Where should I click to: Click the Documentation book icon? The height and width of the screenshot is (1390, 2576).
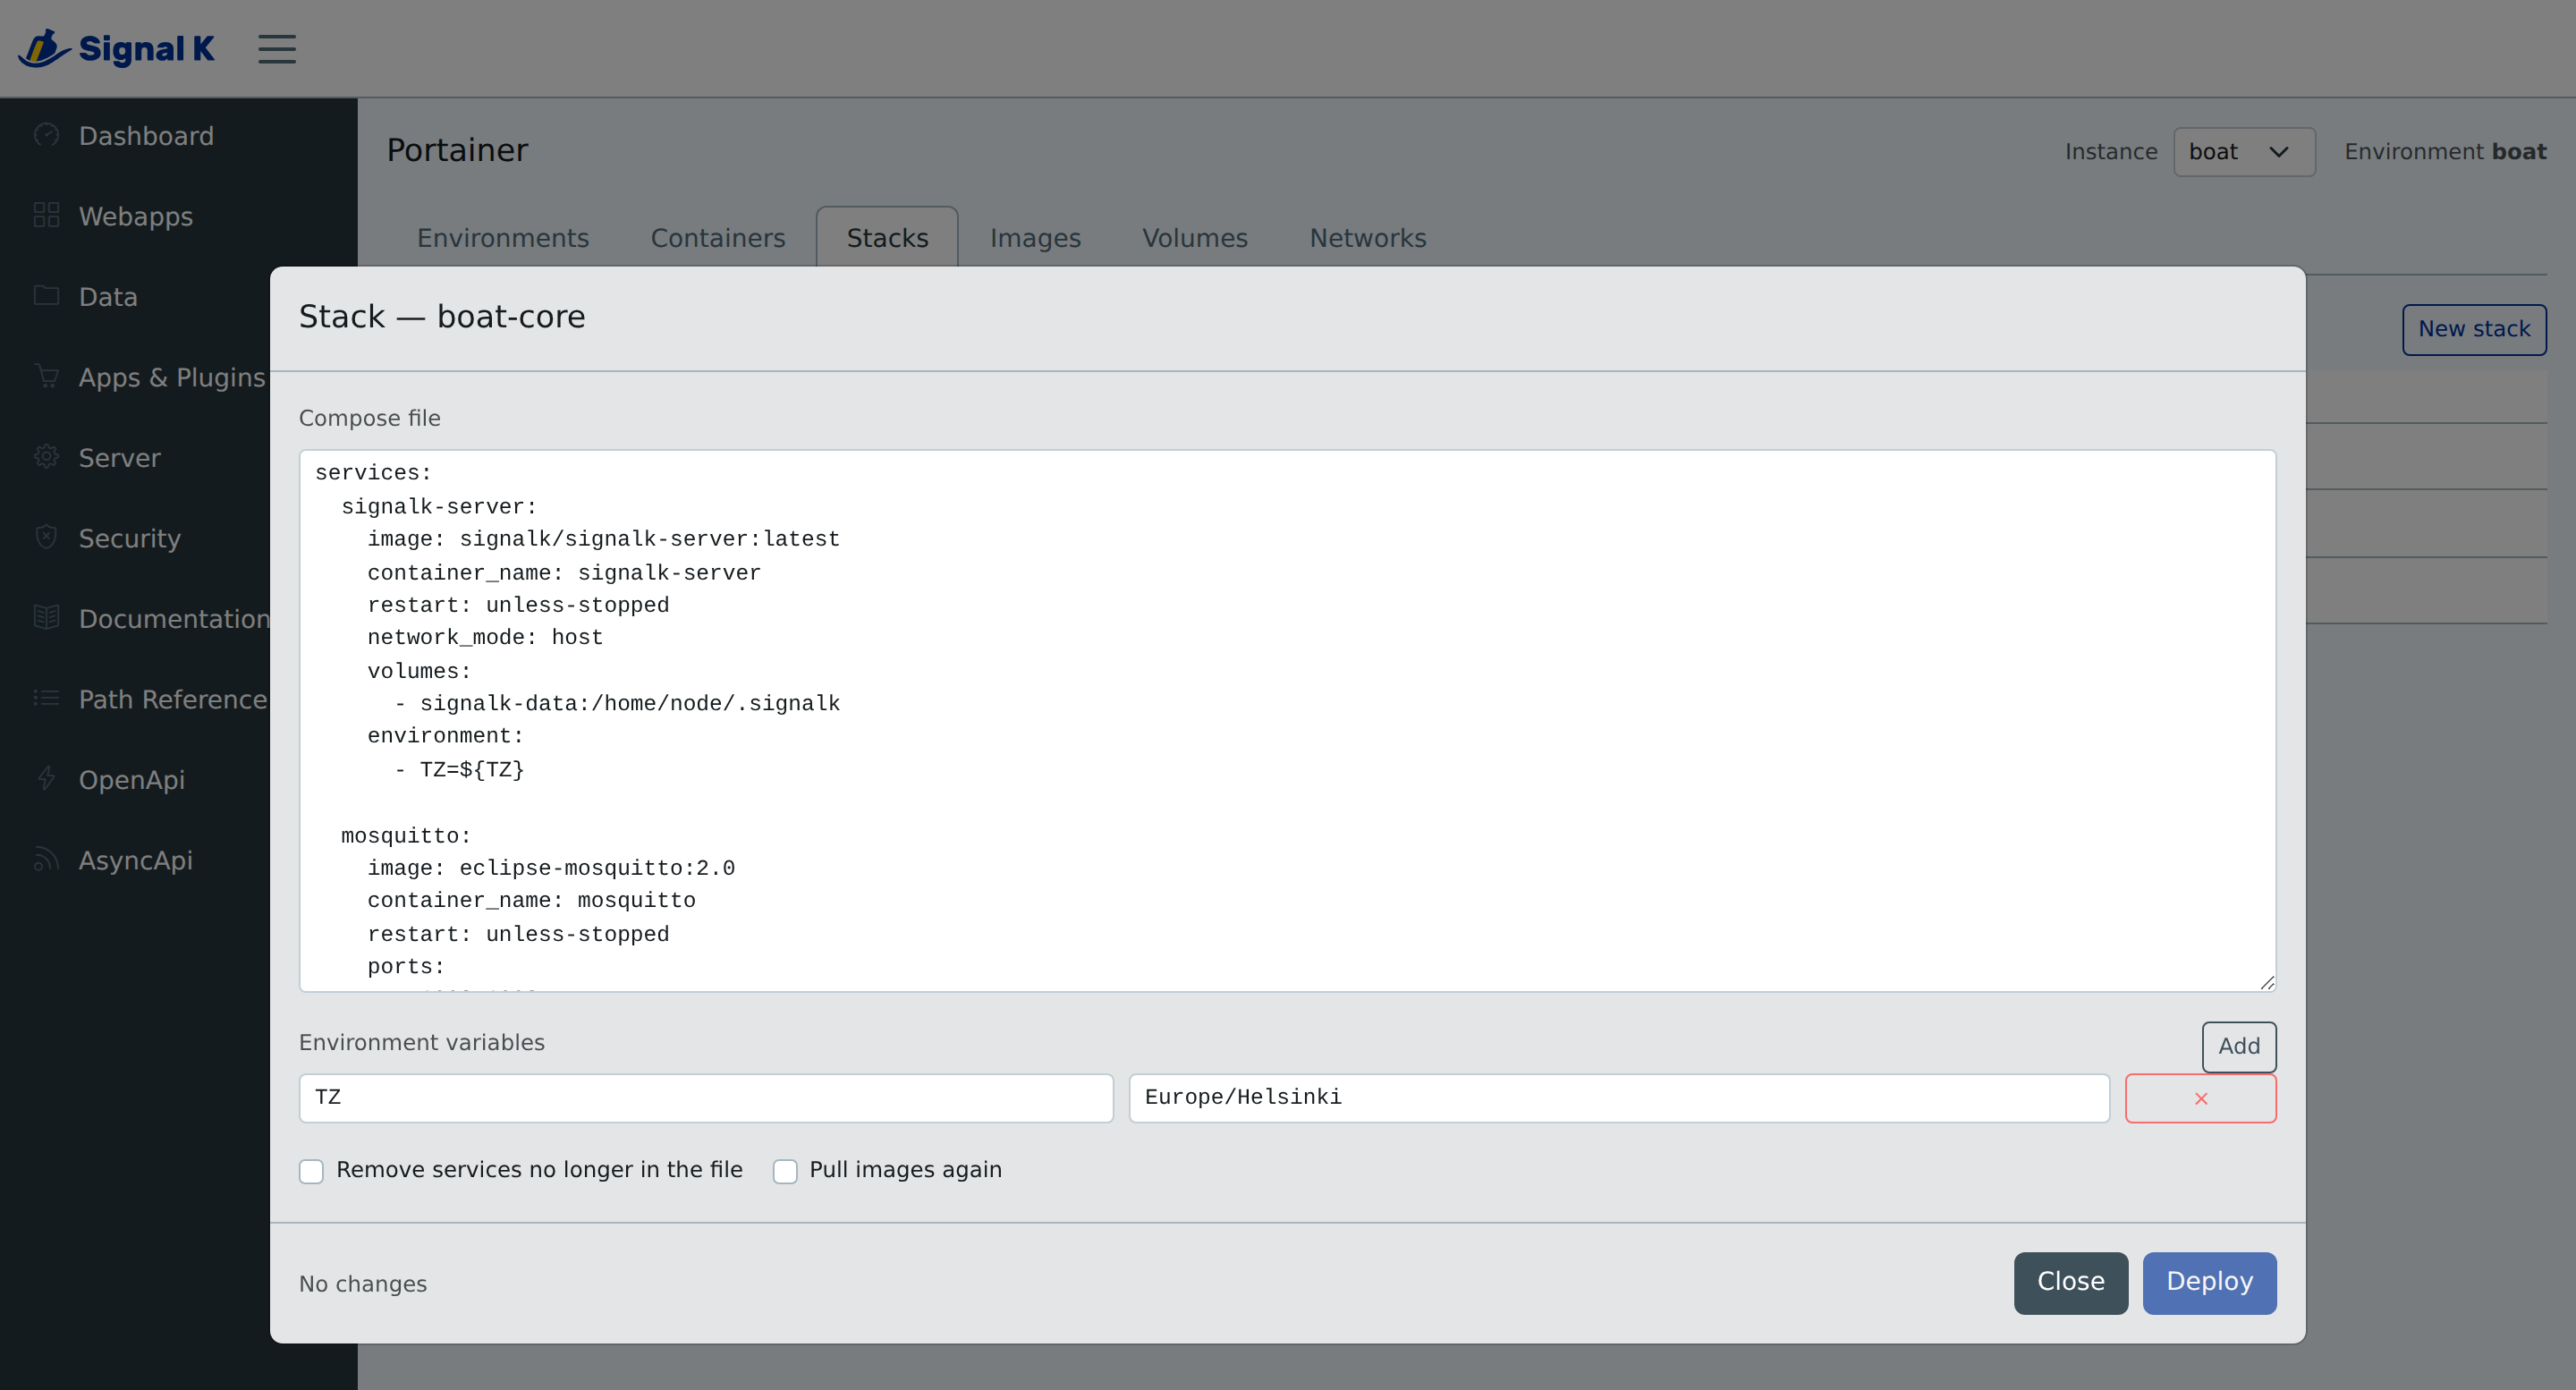pos(46,618)
